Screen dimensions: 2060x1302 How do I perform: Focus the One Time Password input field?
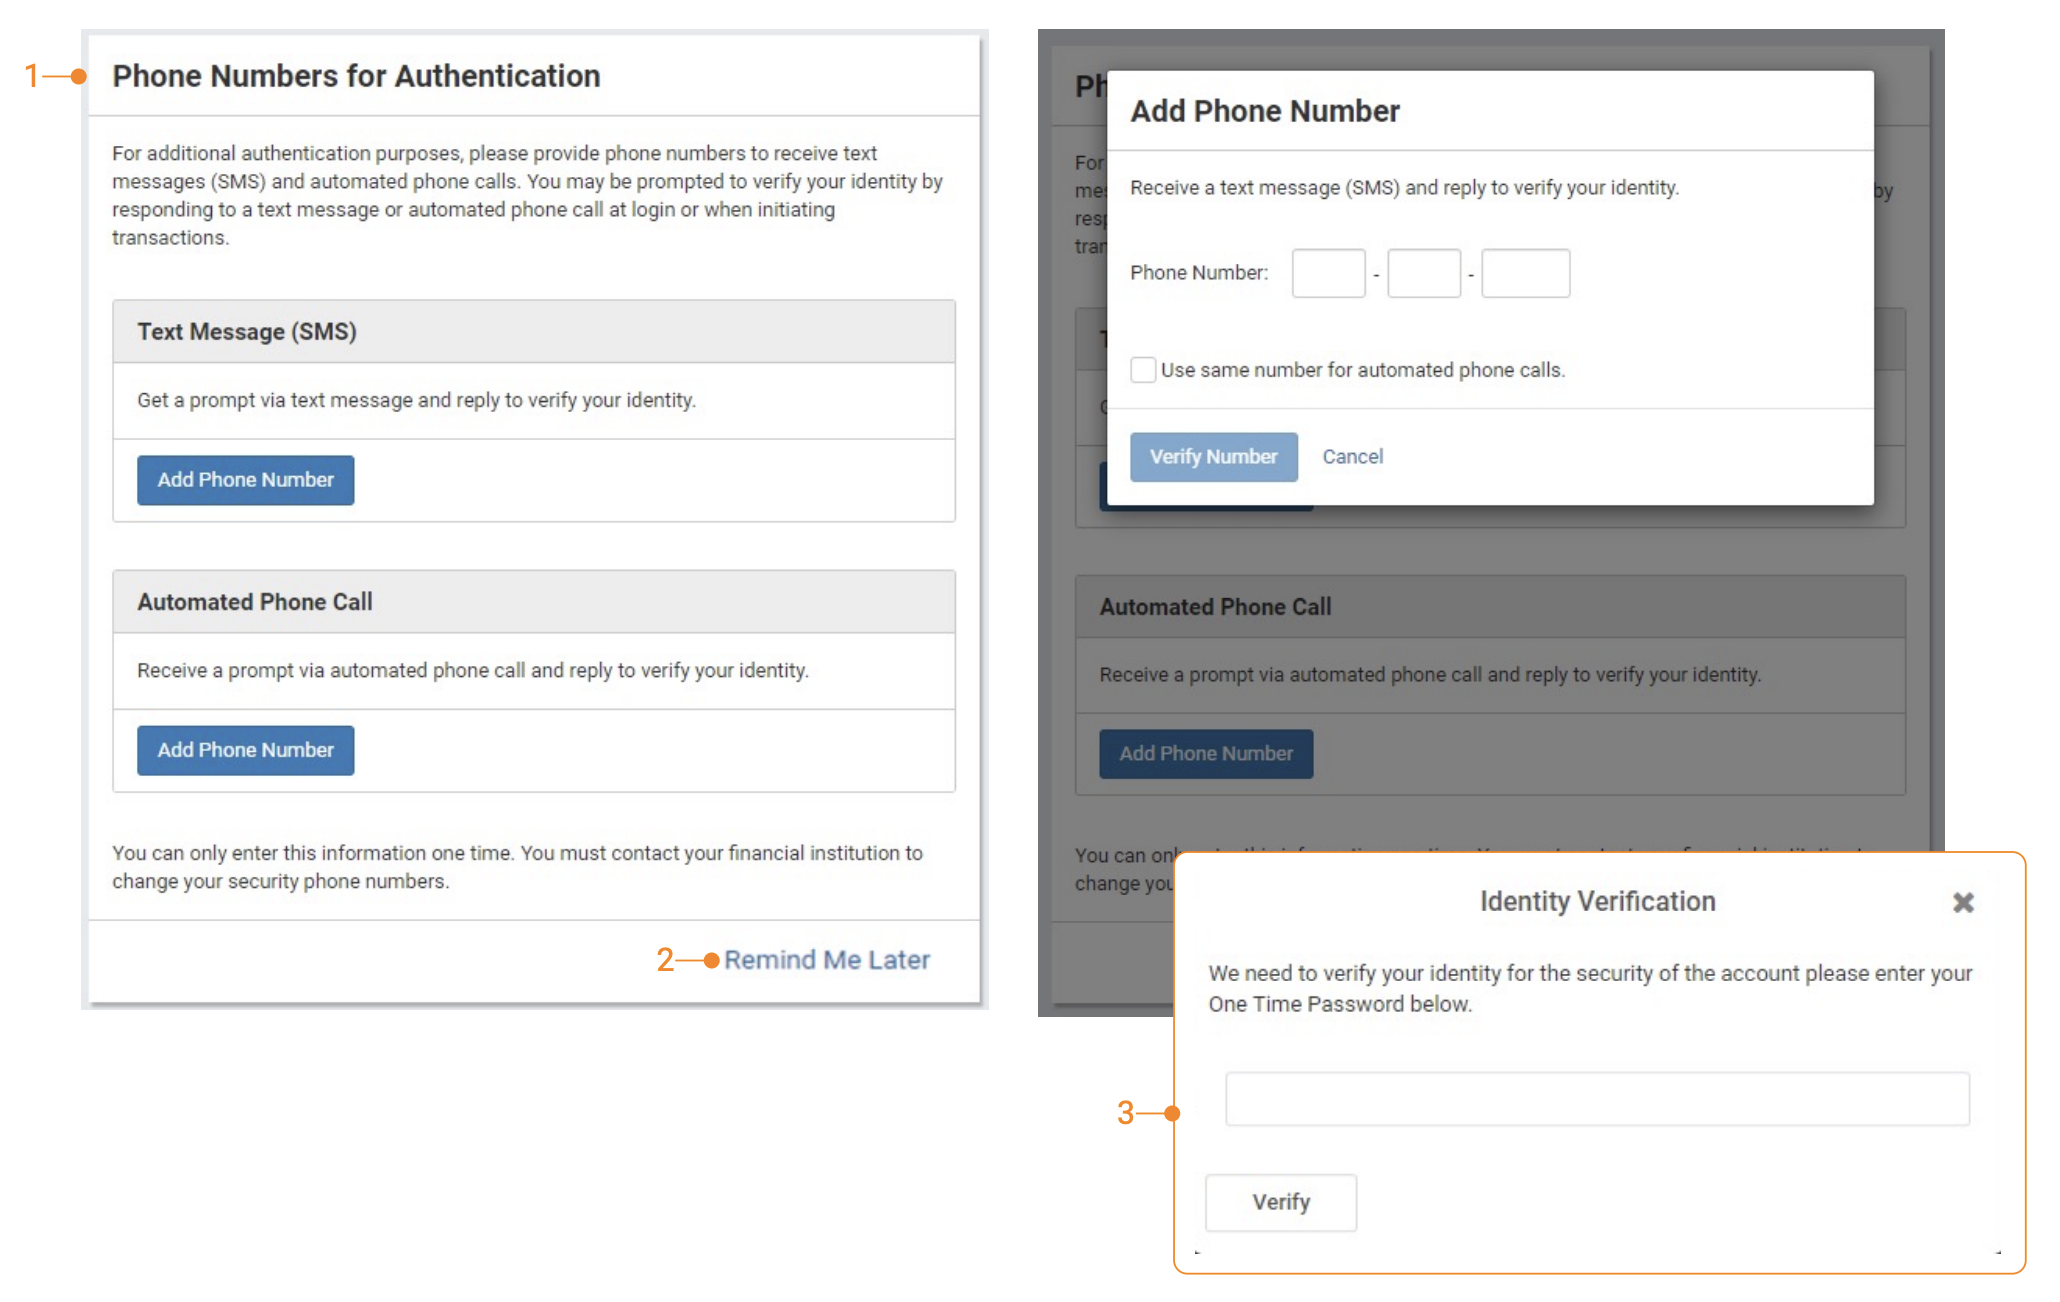pyautogui.click(x=1597, y=1099)
